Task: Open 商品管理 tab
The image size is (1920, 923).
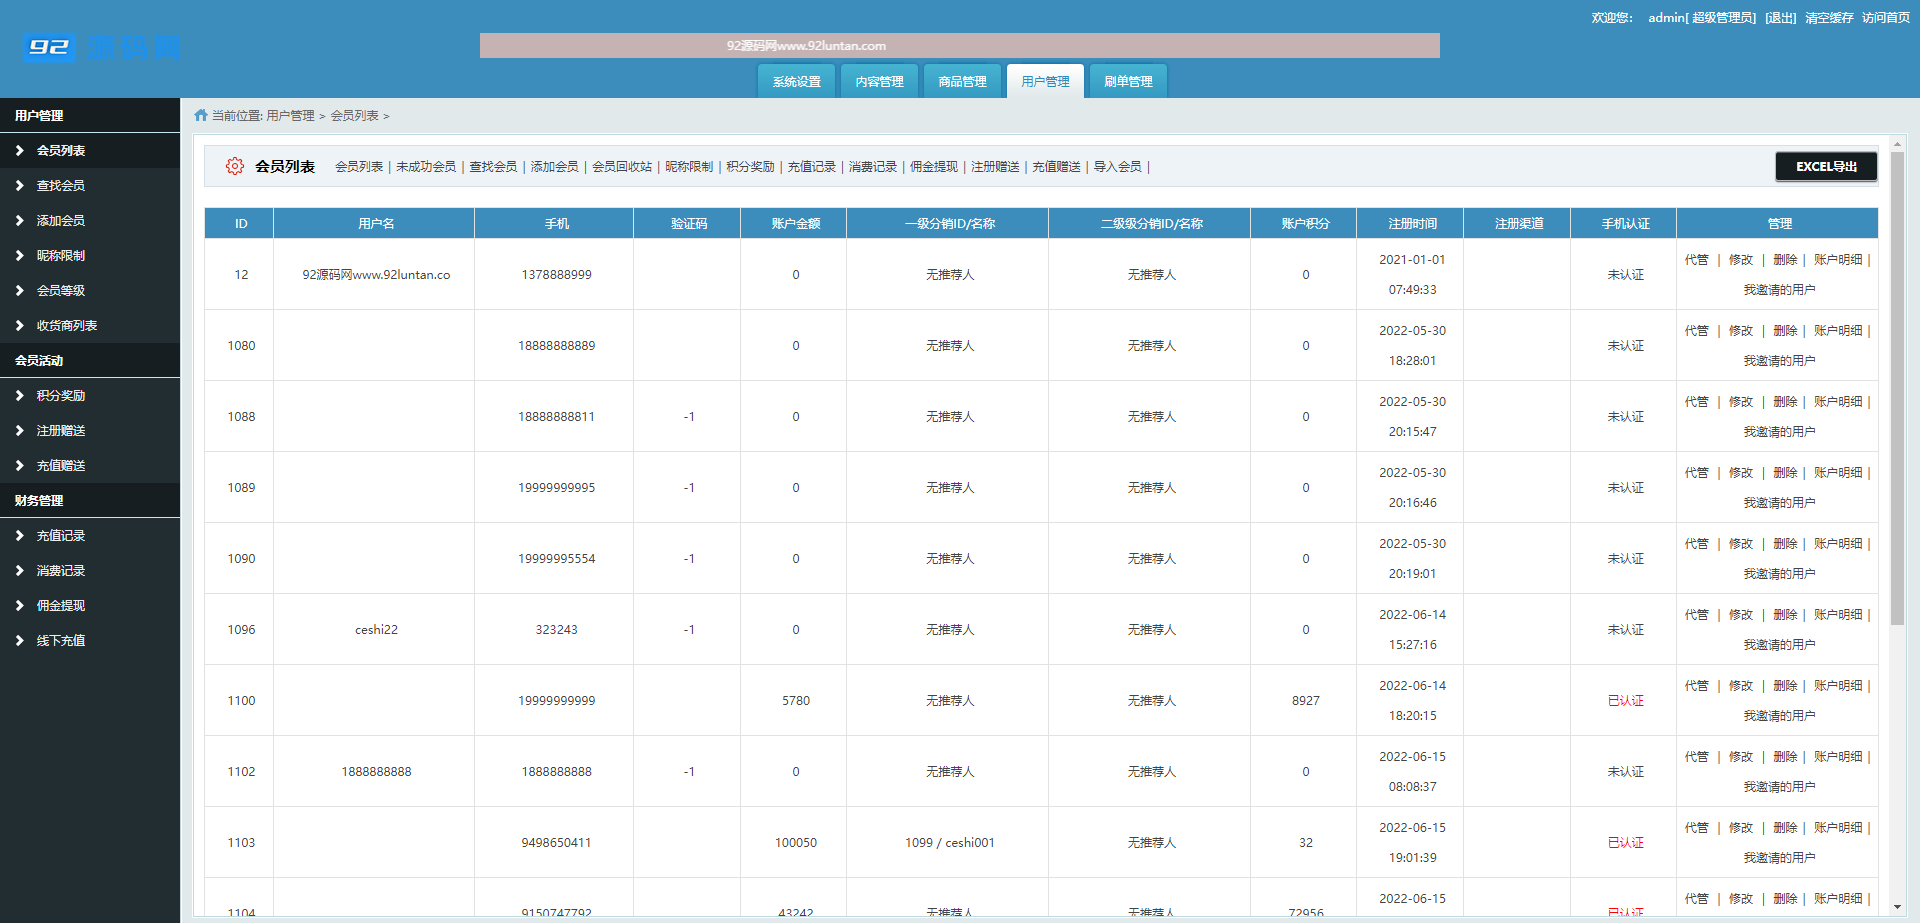Action: (x=962, y=81)
